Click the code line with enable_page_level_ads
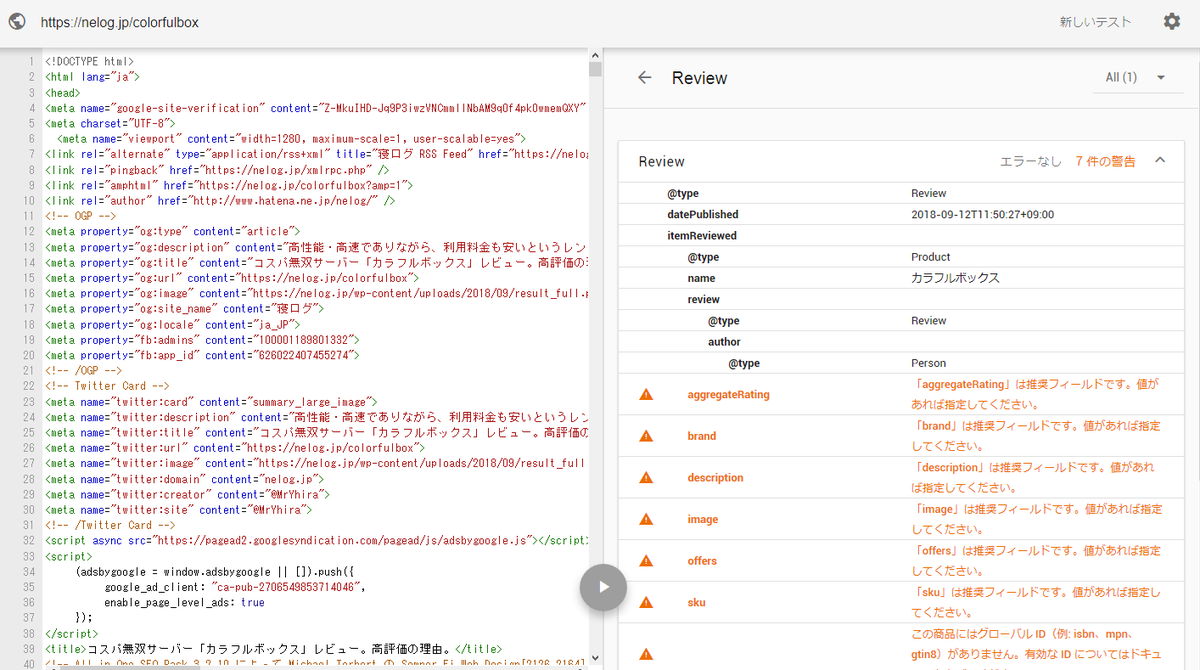Screen dimensions: 1200x670 tap(184, 603)
